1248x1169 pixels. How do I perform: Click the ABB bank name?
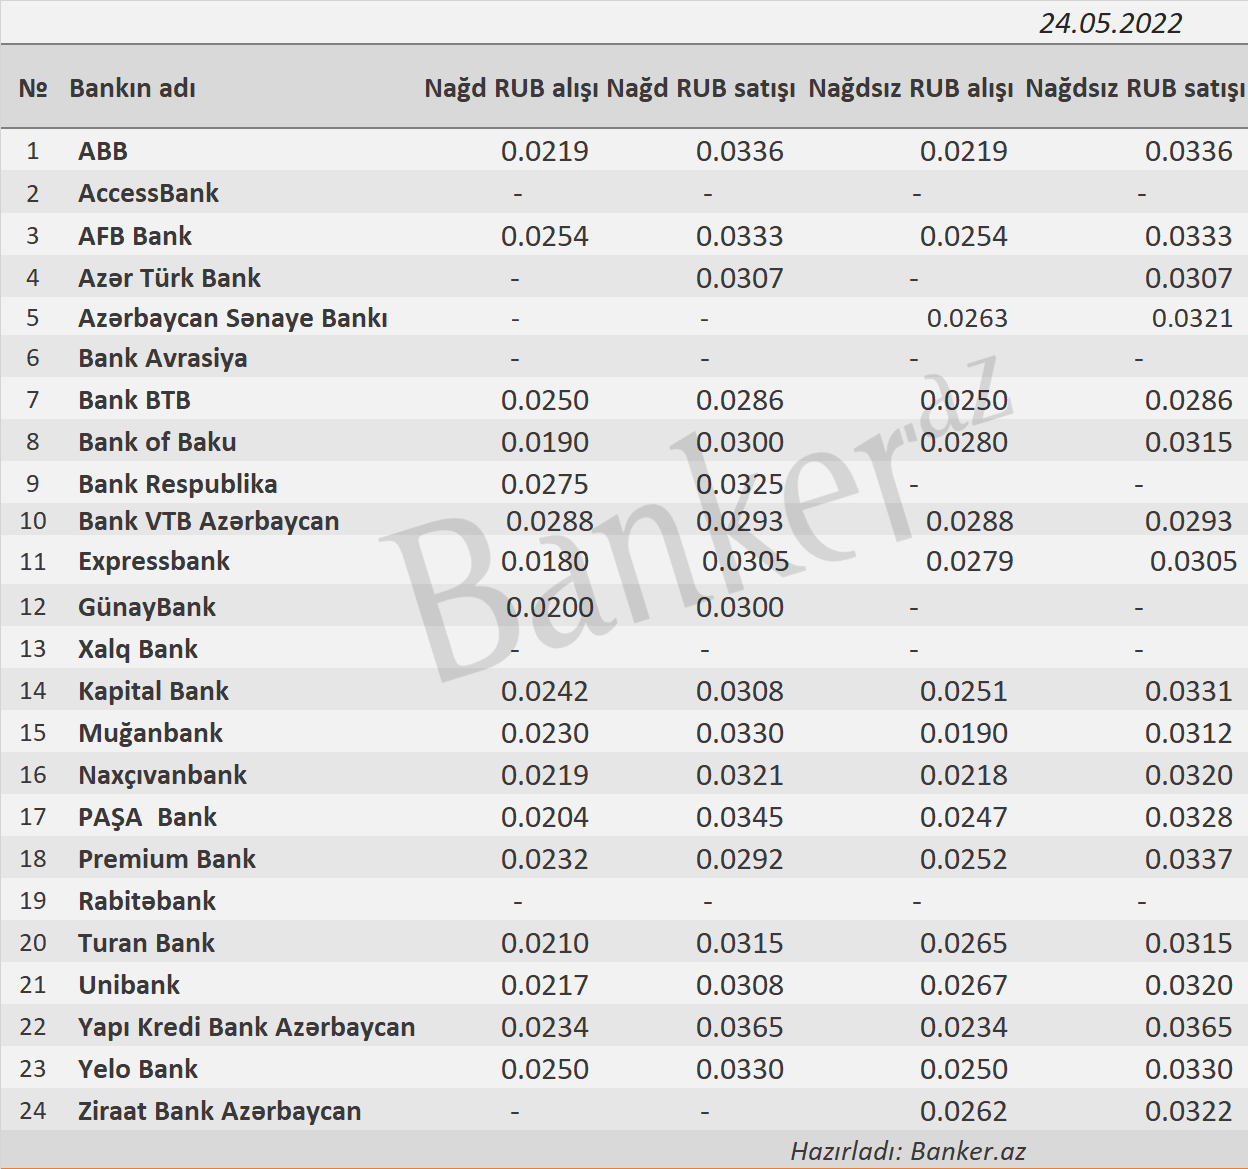[x=103, y=151]
